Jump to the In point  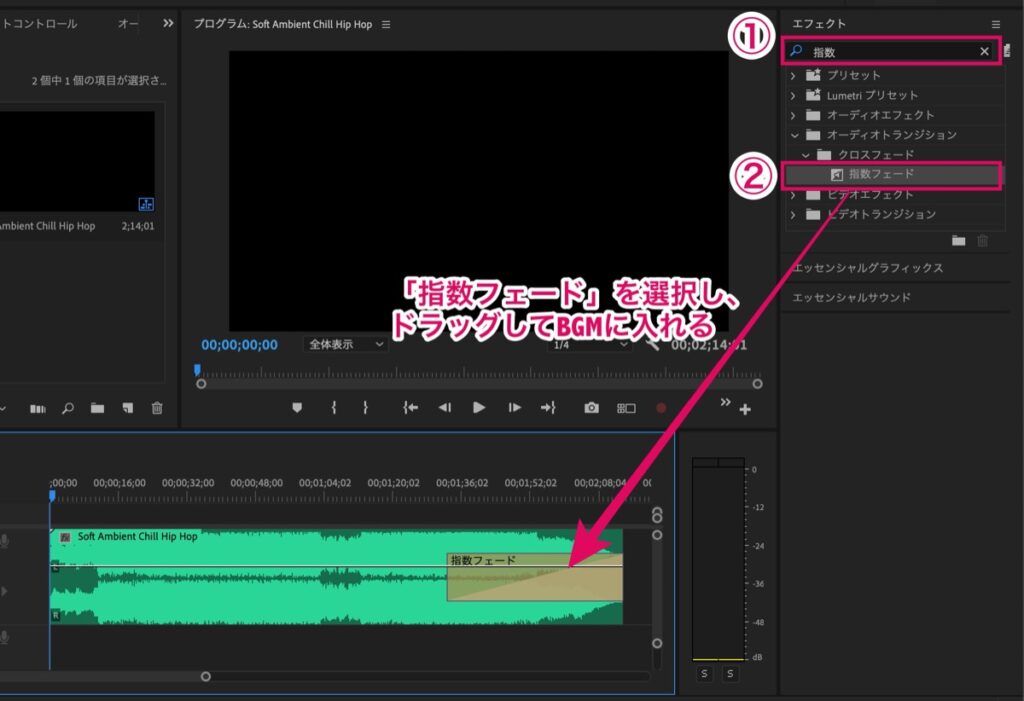click(410, 408)
